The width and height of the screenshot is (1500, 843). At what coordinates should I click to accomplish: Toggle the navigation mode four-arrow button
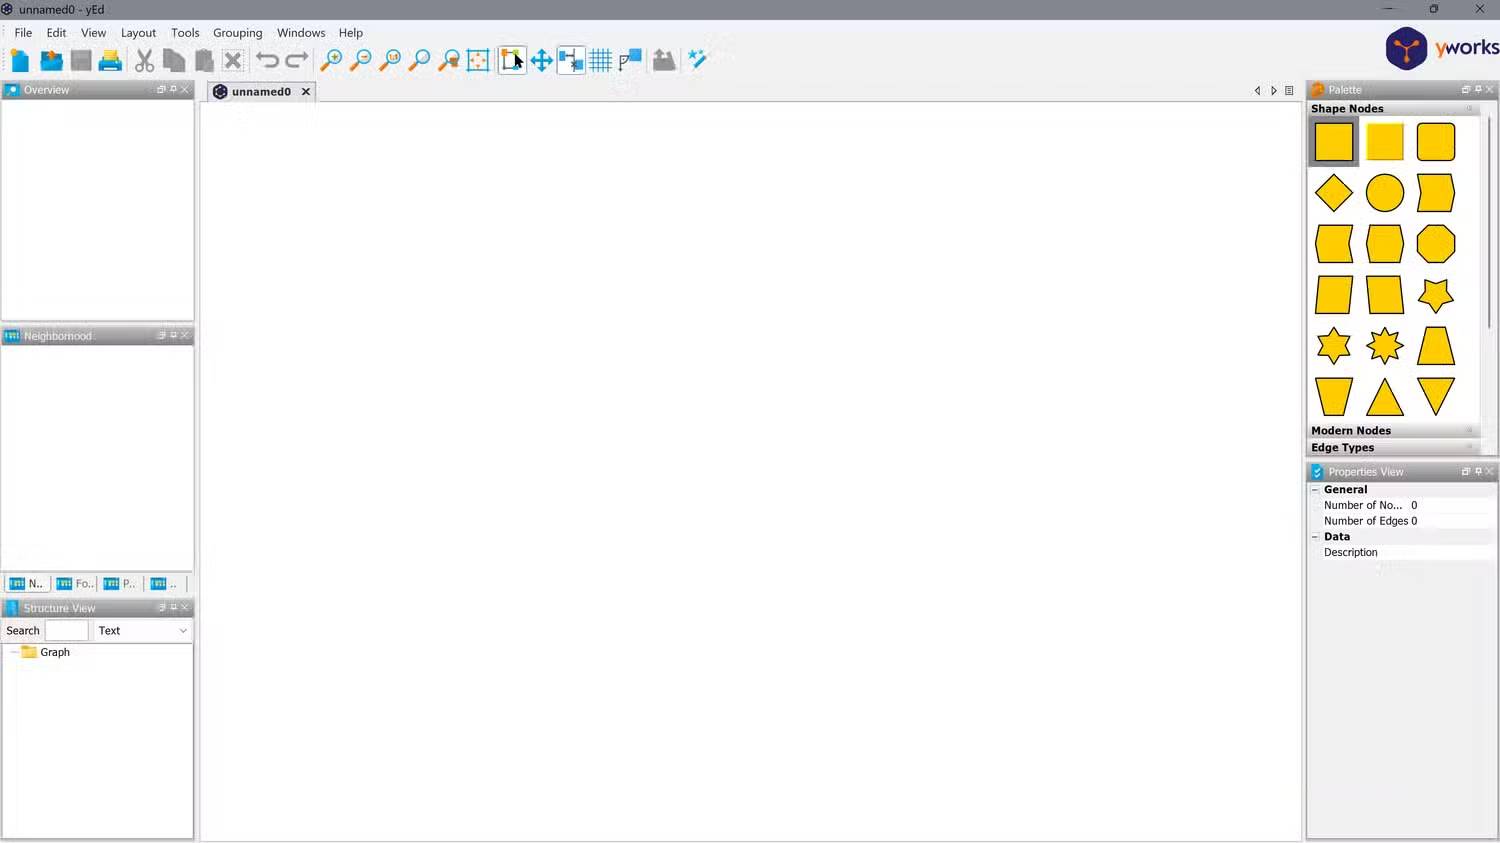point(542,61)
